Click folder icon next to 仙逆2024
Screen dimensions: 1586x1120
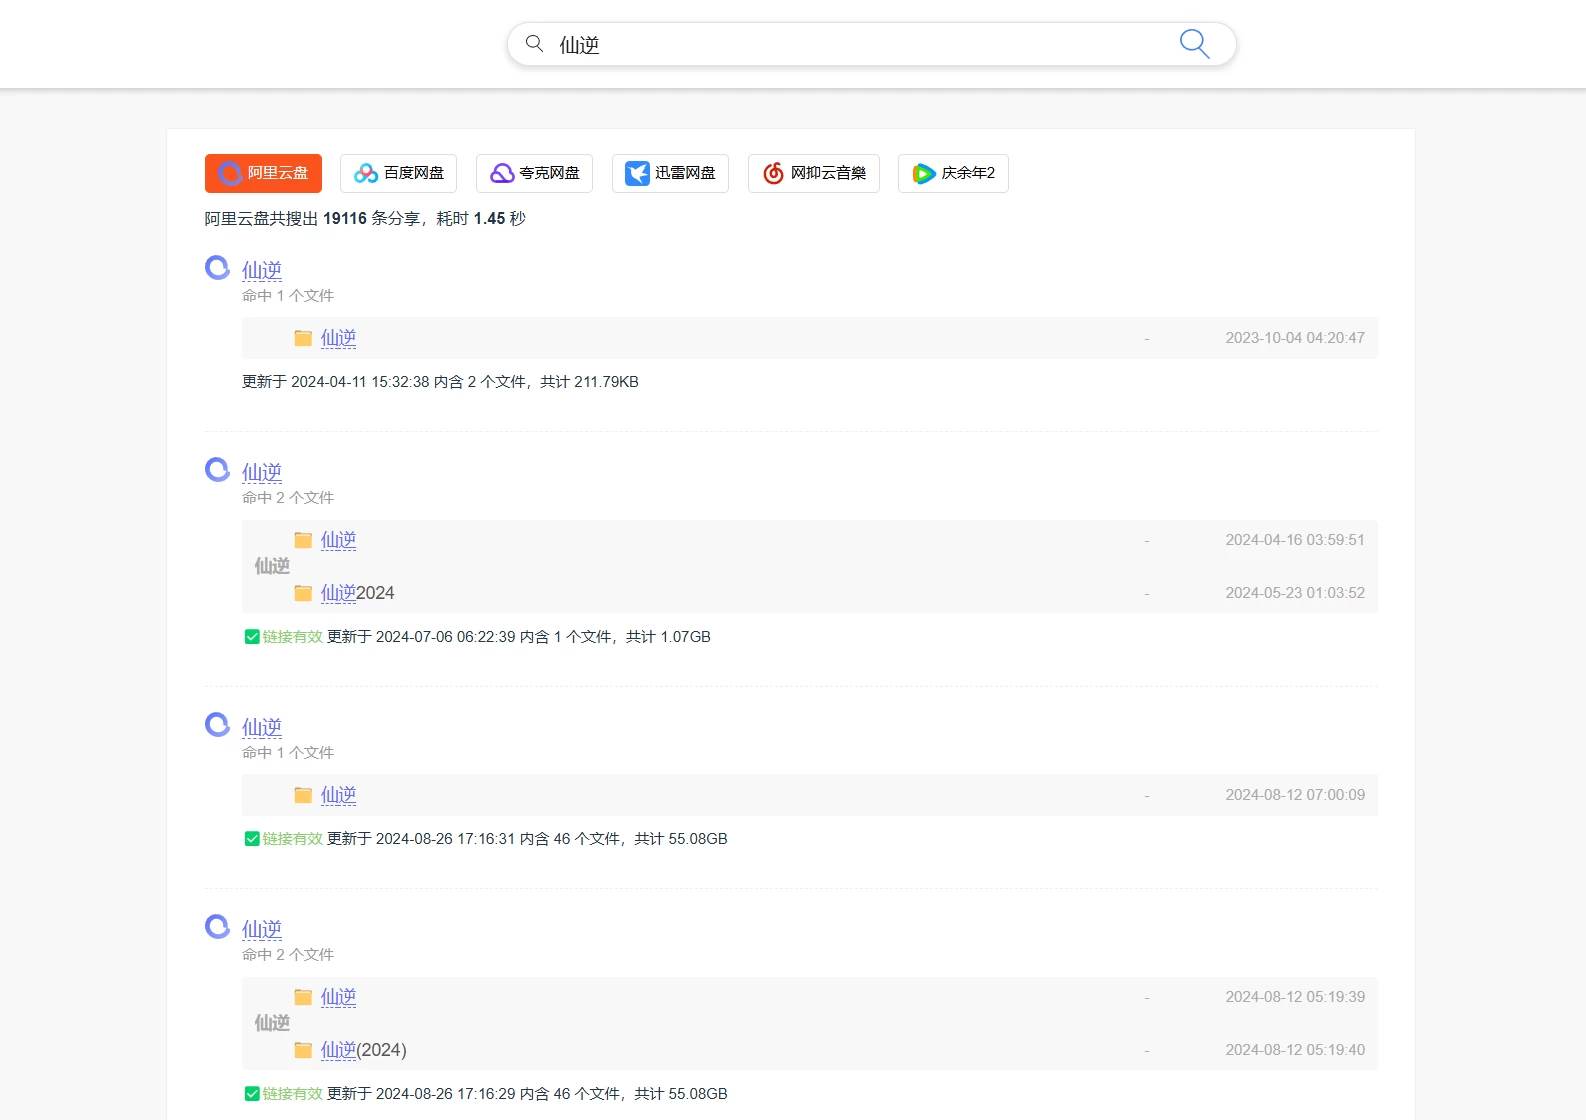(x=303, y=593)
